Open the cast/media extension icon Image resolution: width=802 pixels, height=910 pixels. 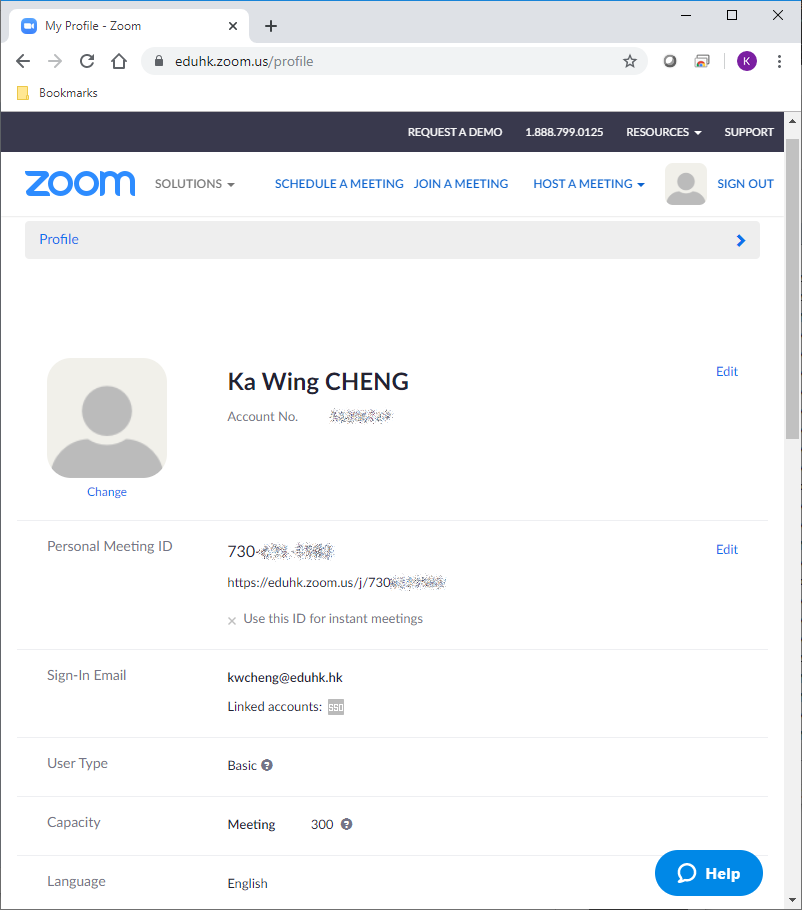click(702, 61)
